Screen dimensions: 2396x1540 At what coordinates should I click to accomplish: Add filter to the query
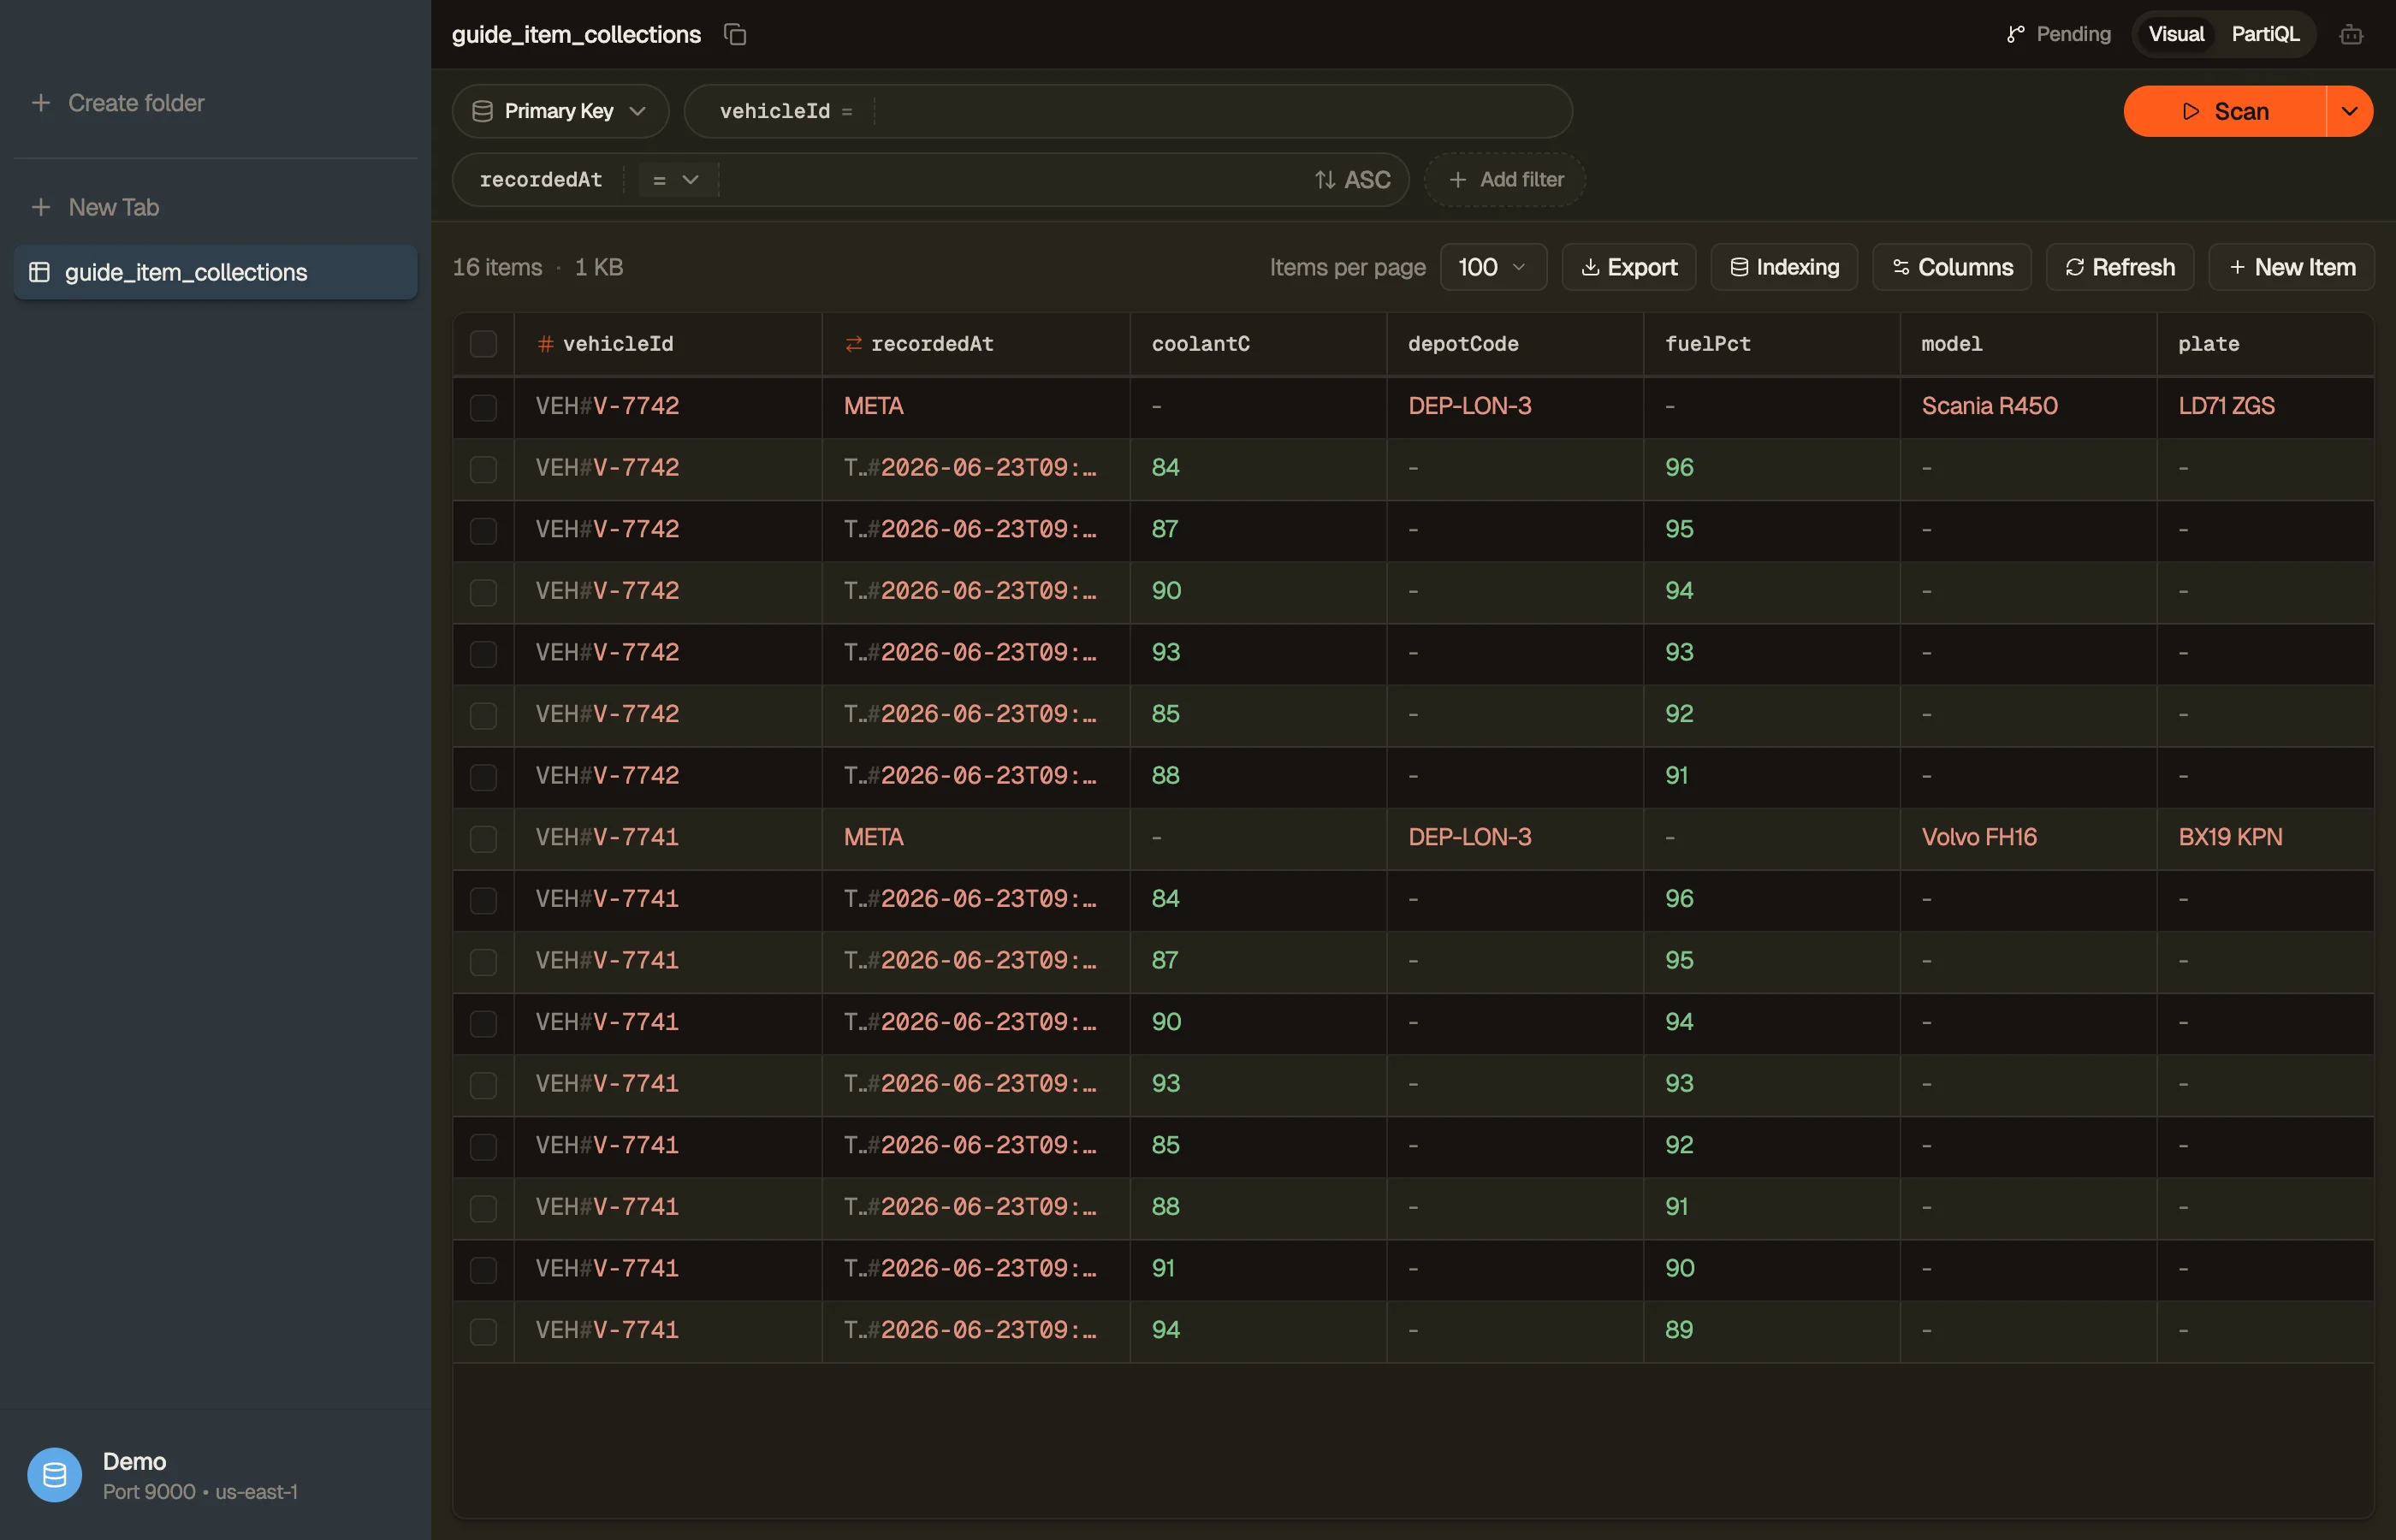(x=1505, y=180)
